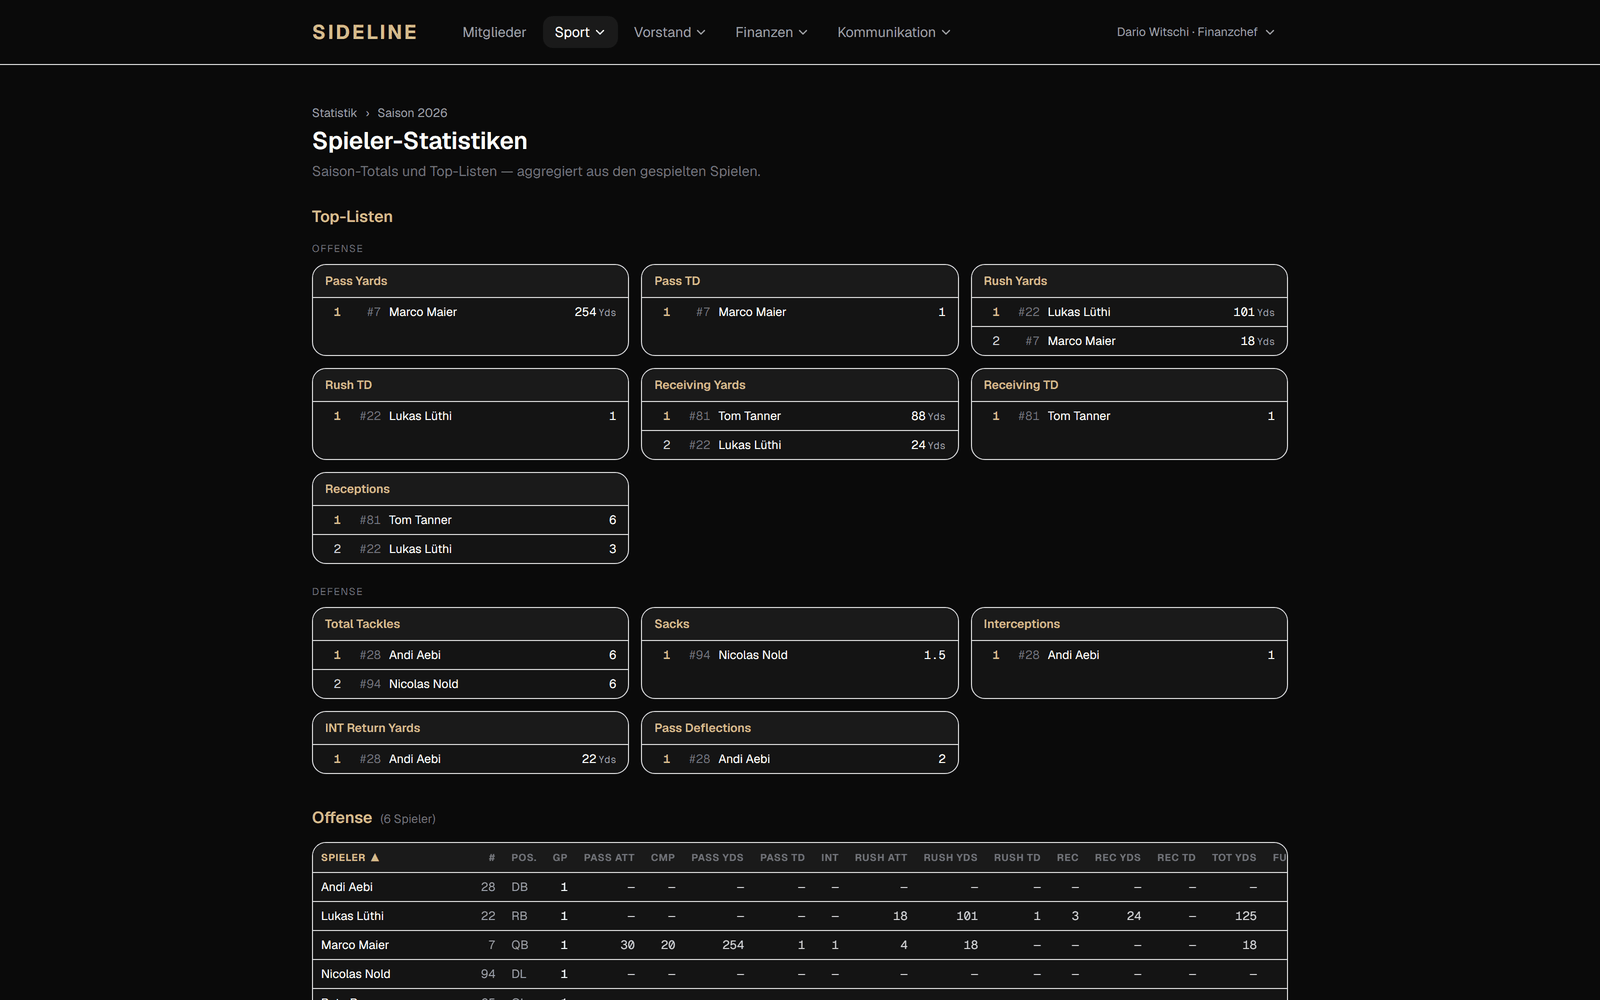1600x1000 pixels.
Task: Click Andi Aebi in INT Return Yards card
Action: coord(414,759)
